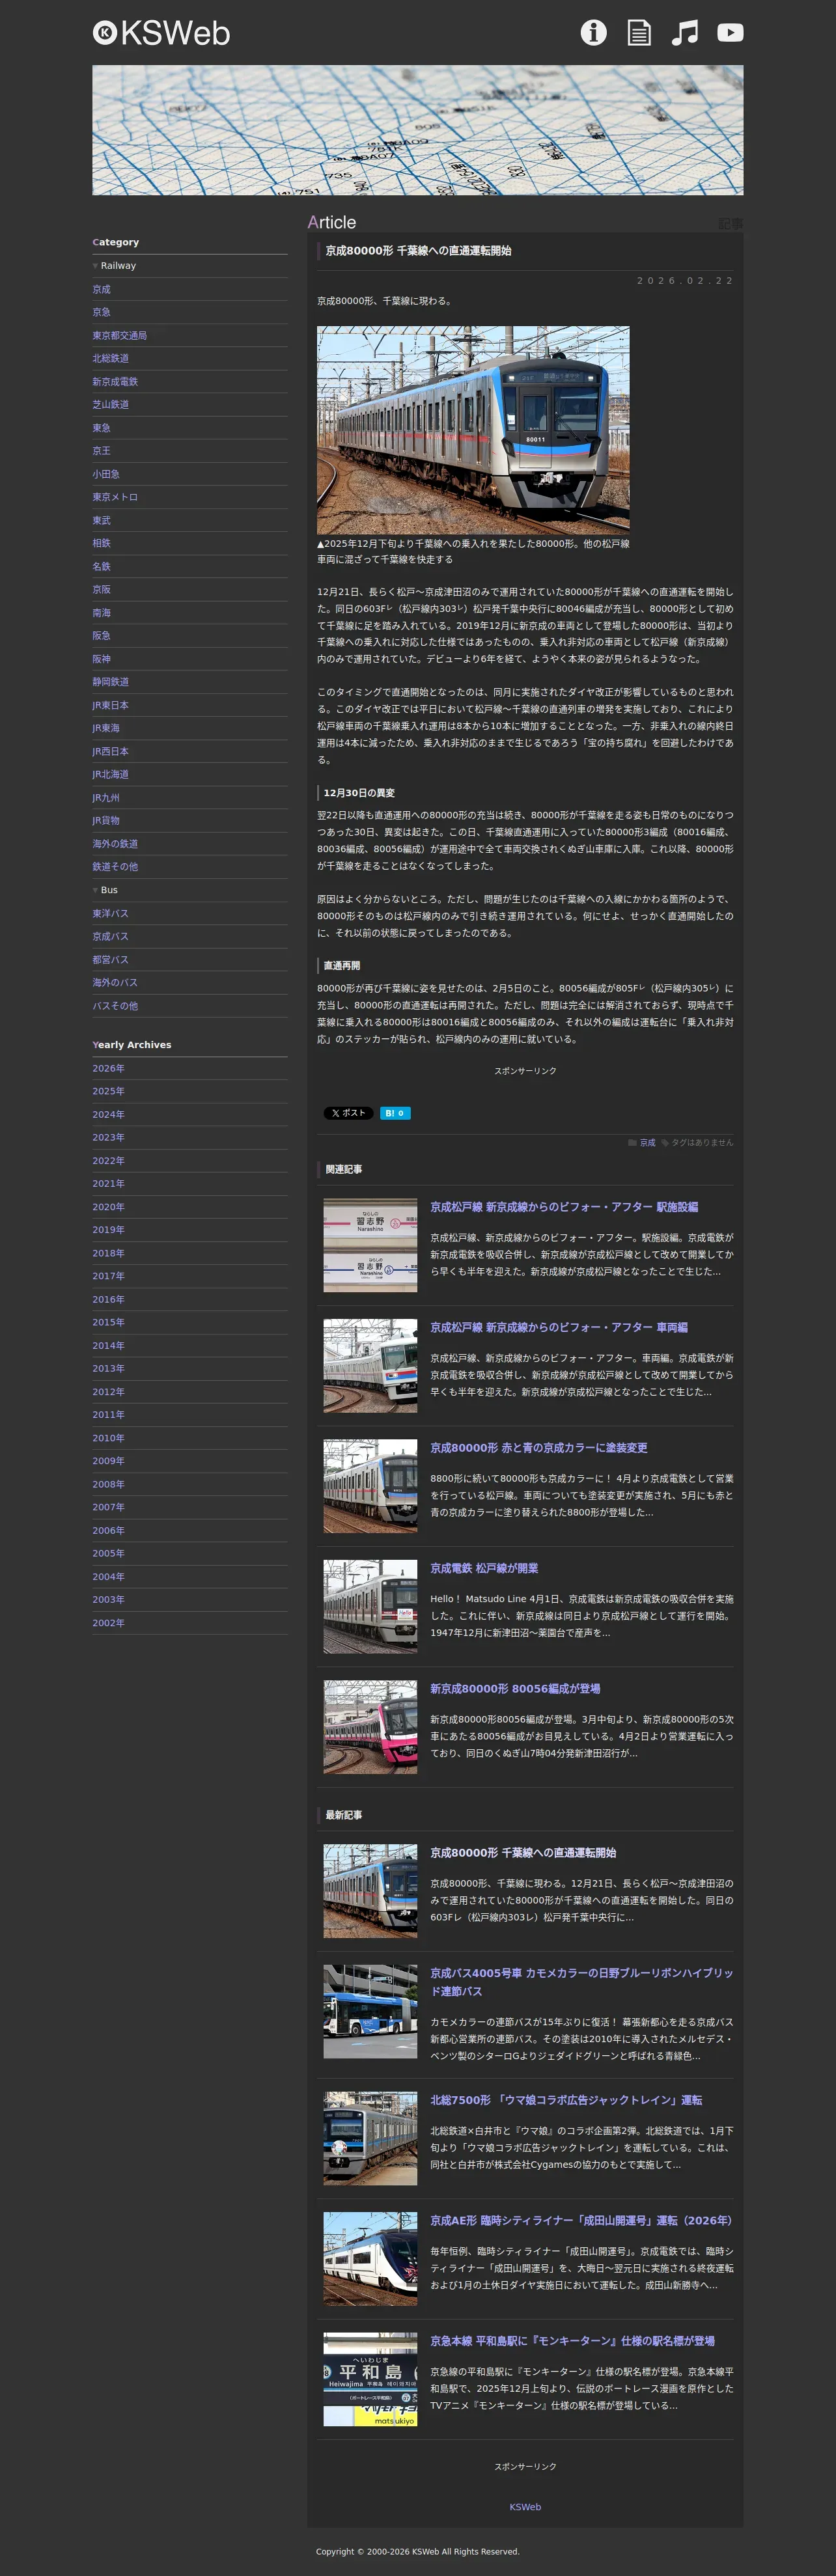
Task: Select the 芝山鉄道 category
Action: [111, 404]
